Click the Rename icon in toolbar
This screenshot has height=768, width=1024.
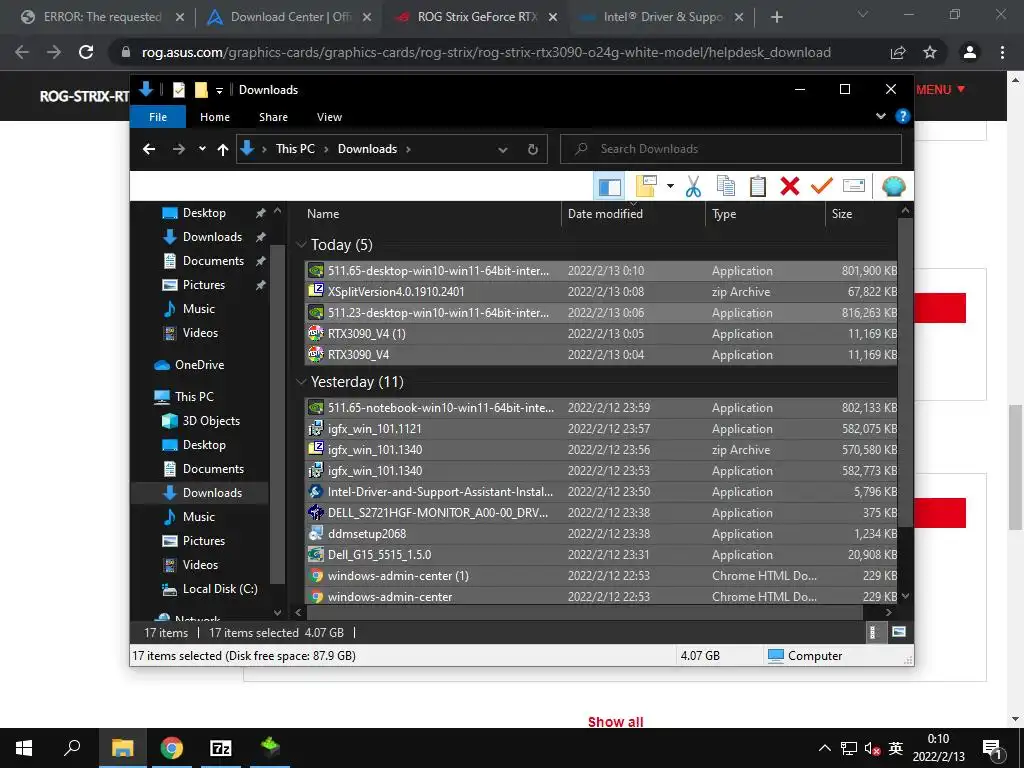pos(854,186)
